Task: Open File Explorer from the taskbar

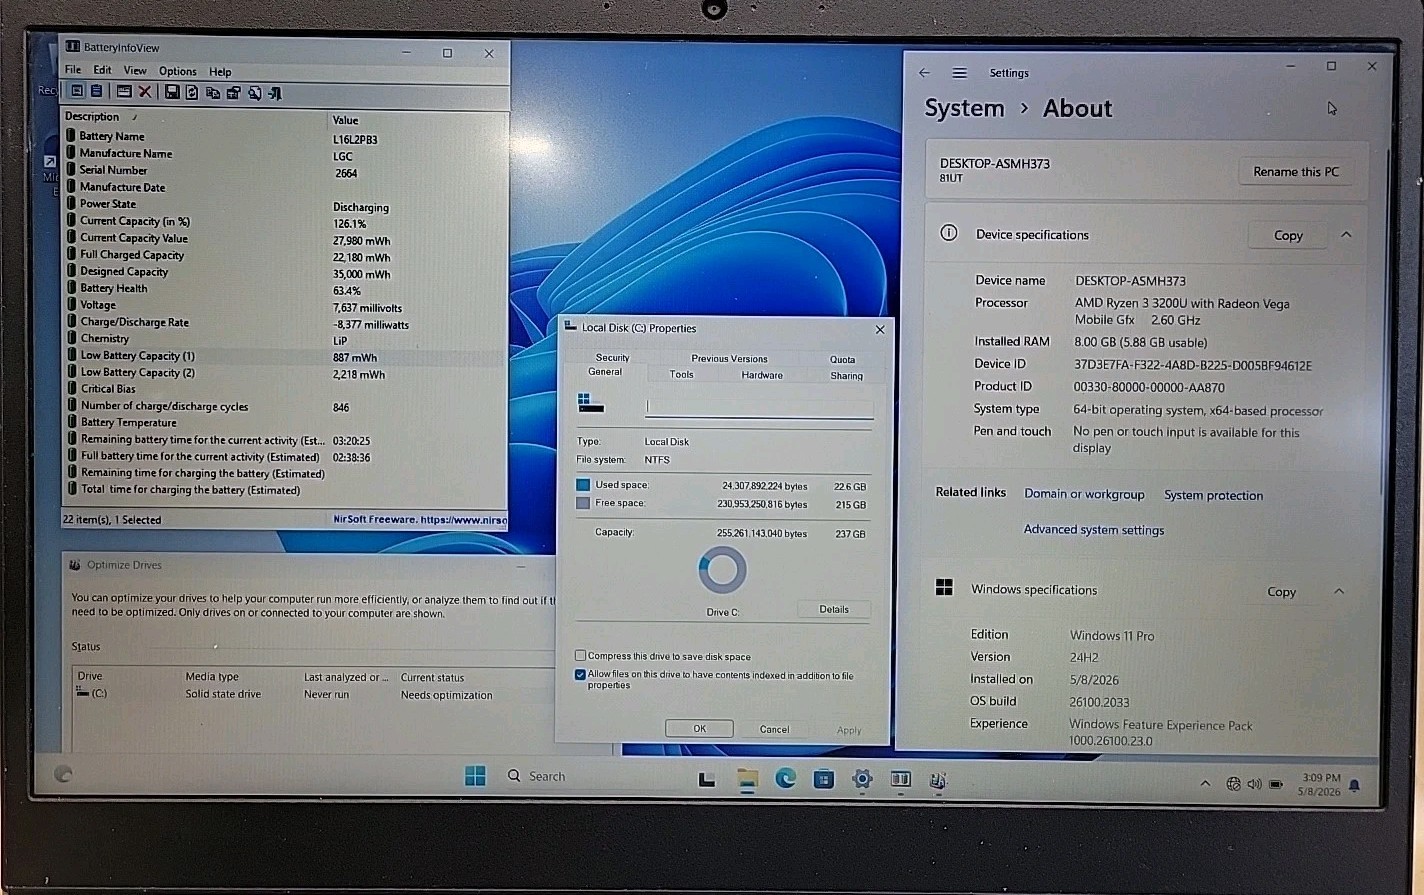Action: (747, 779)
